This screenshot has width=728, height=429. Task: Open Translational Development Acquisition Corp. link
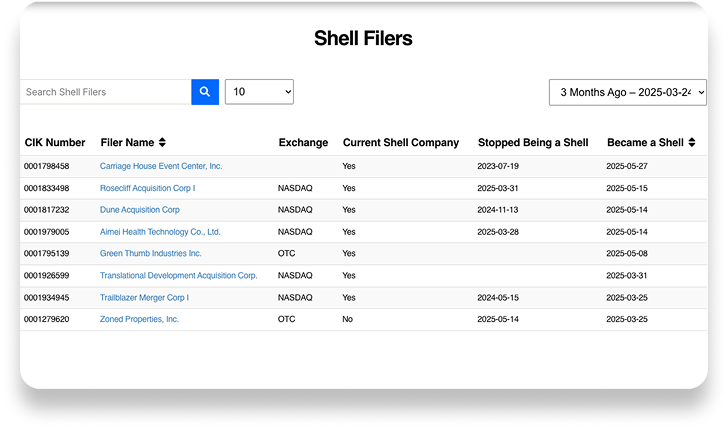click(178, 275)
